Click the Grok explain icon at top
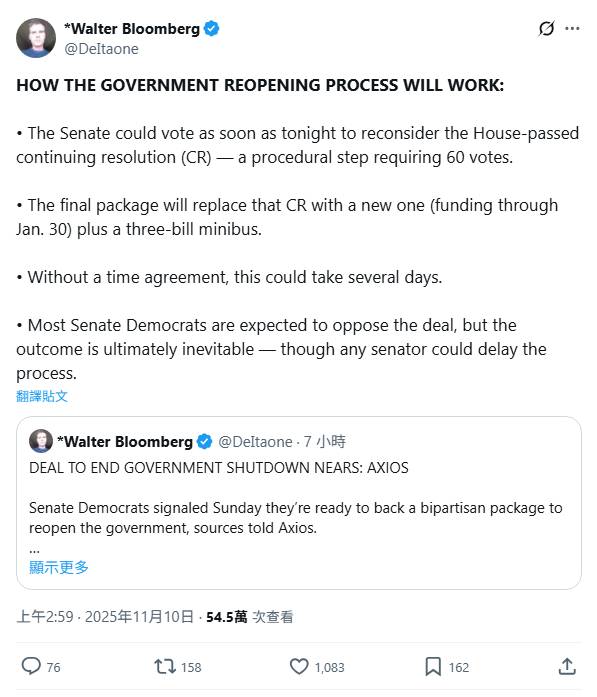Viewport: 597px width, 697px height. pos(546,28)
